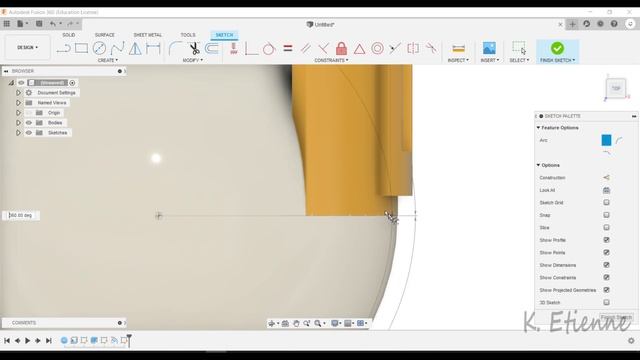The height and width of the screenshot is (360, 640).
Task: Apply the Fix/Unfix lock constraint
Action: [341, 49]
